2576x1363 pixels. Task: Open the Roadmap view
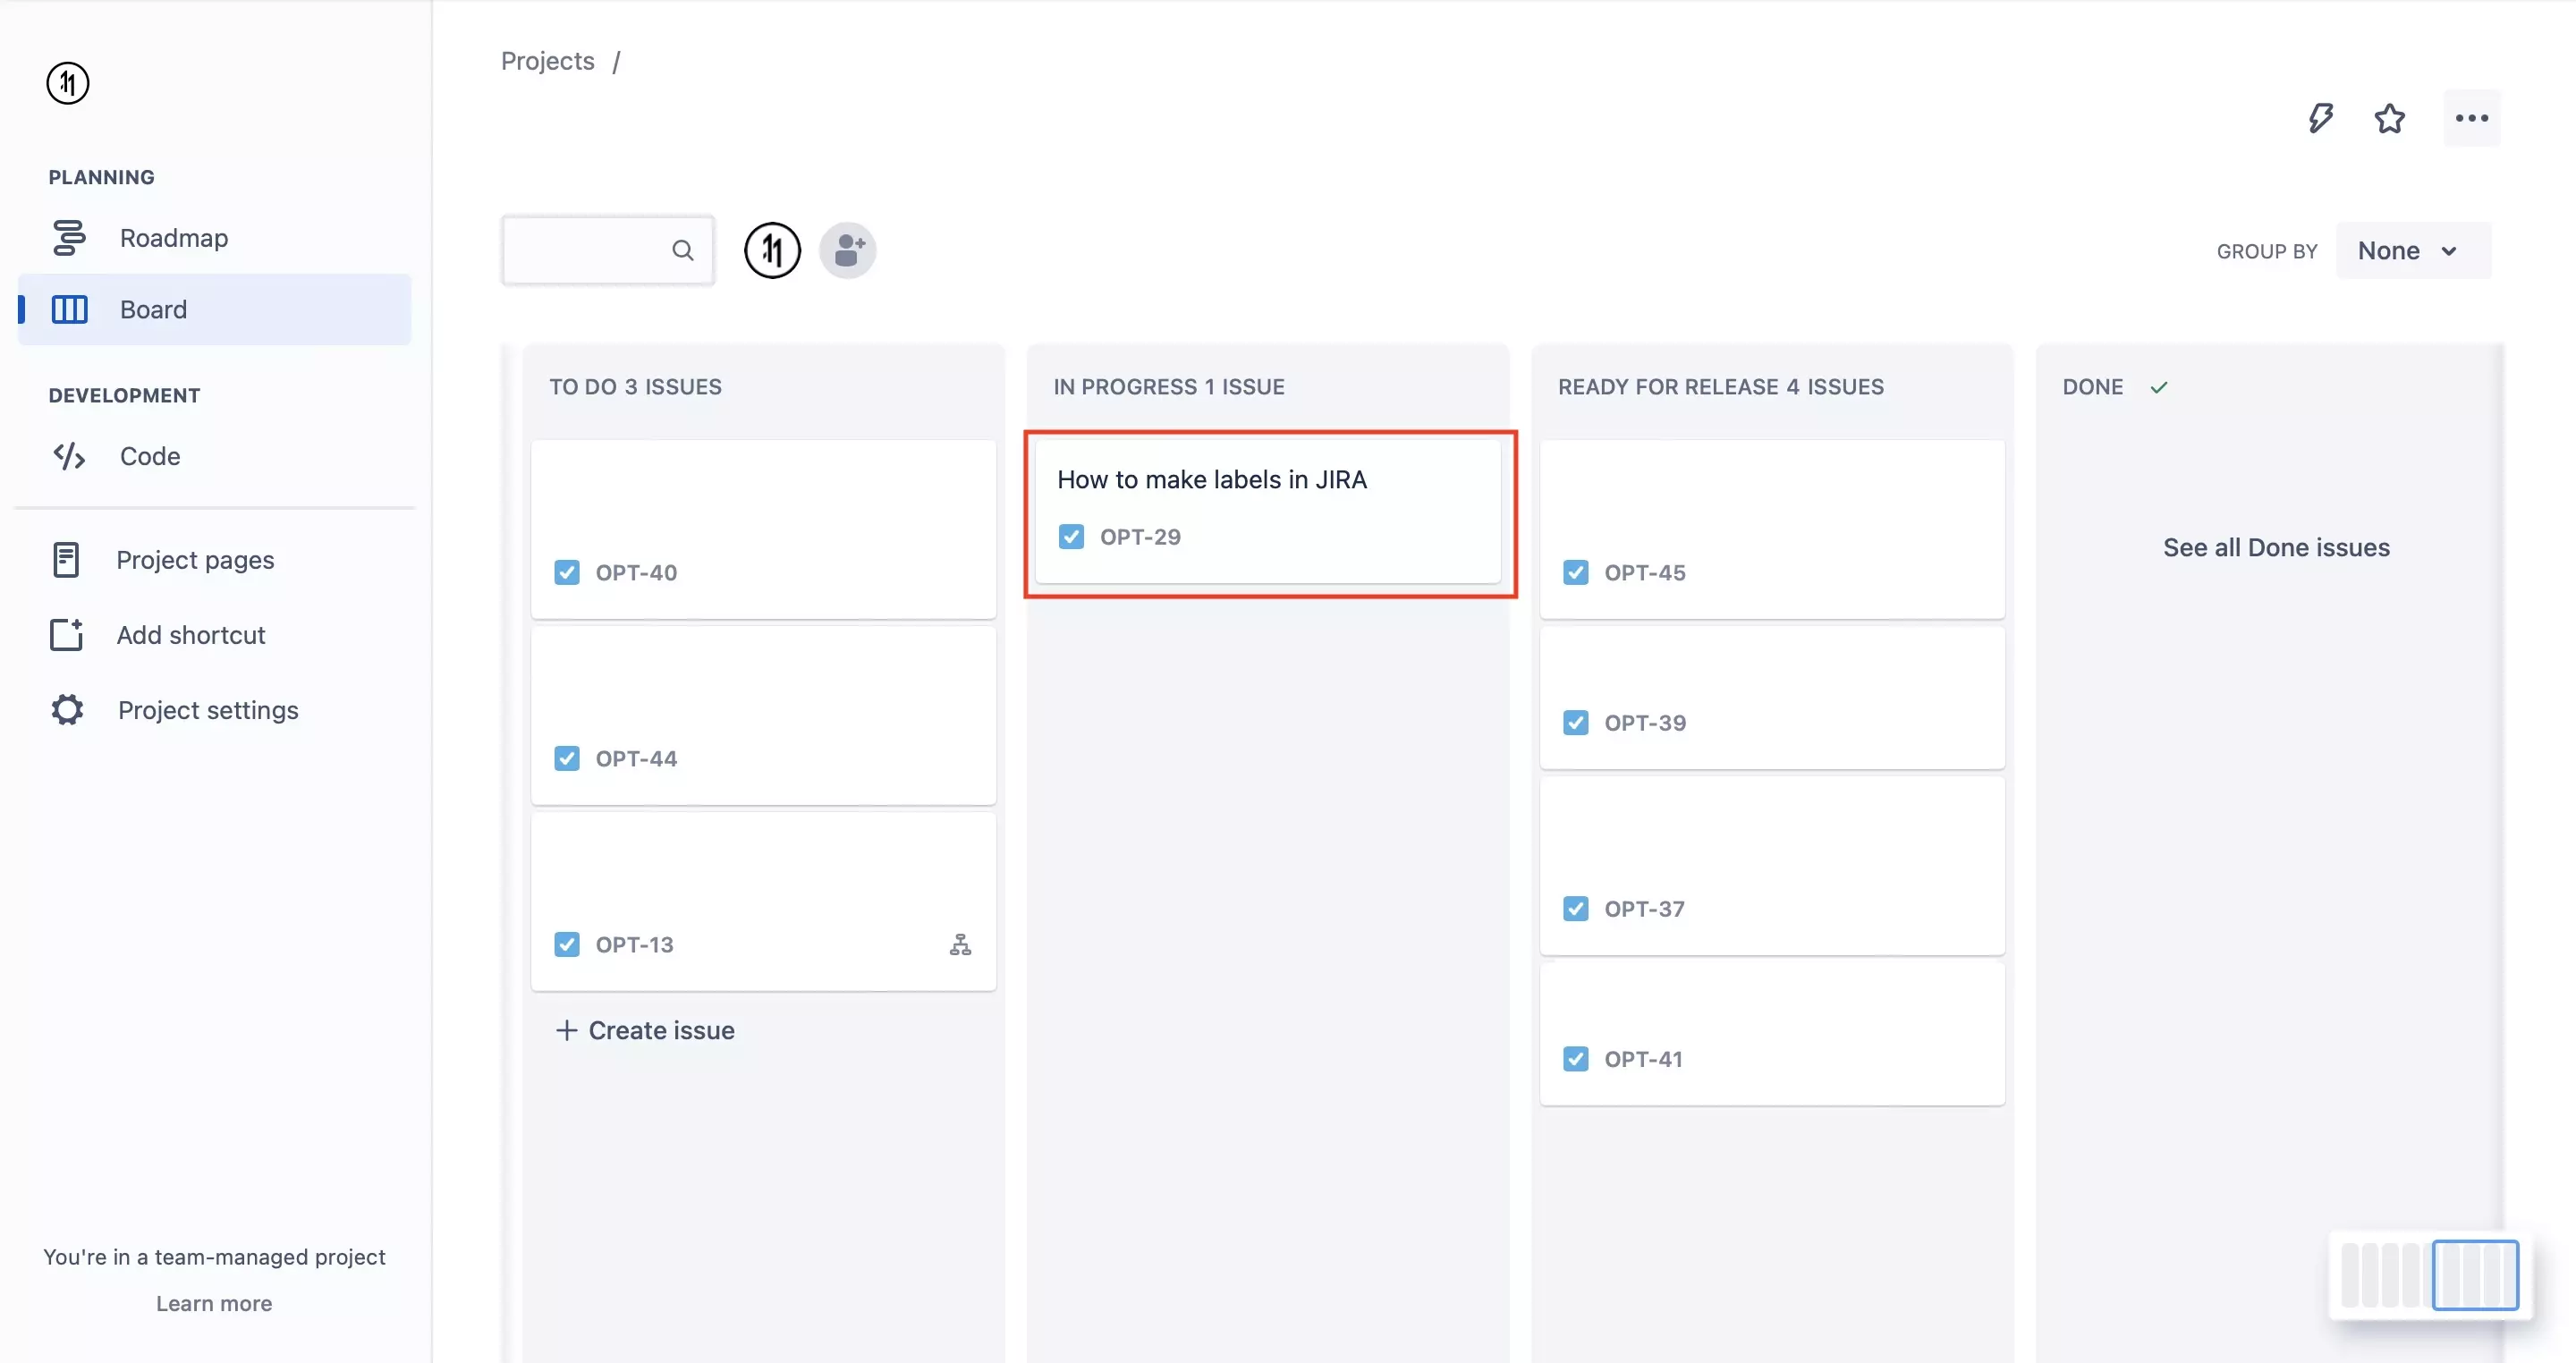[176, 237]
